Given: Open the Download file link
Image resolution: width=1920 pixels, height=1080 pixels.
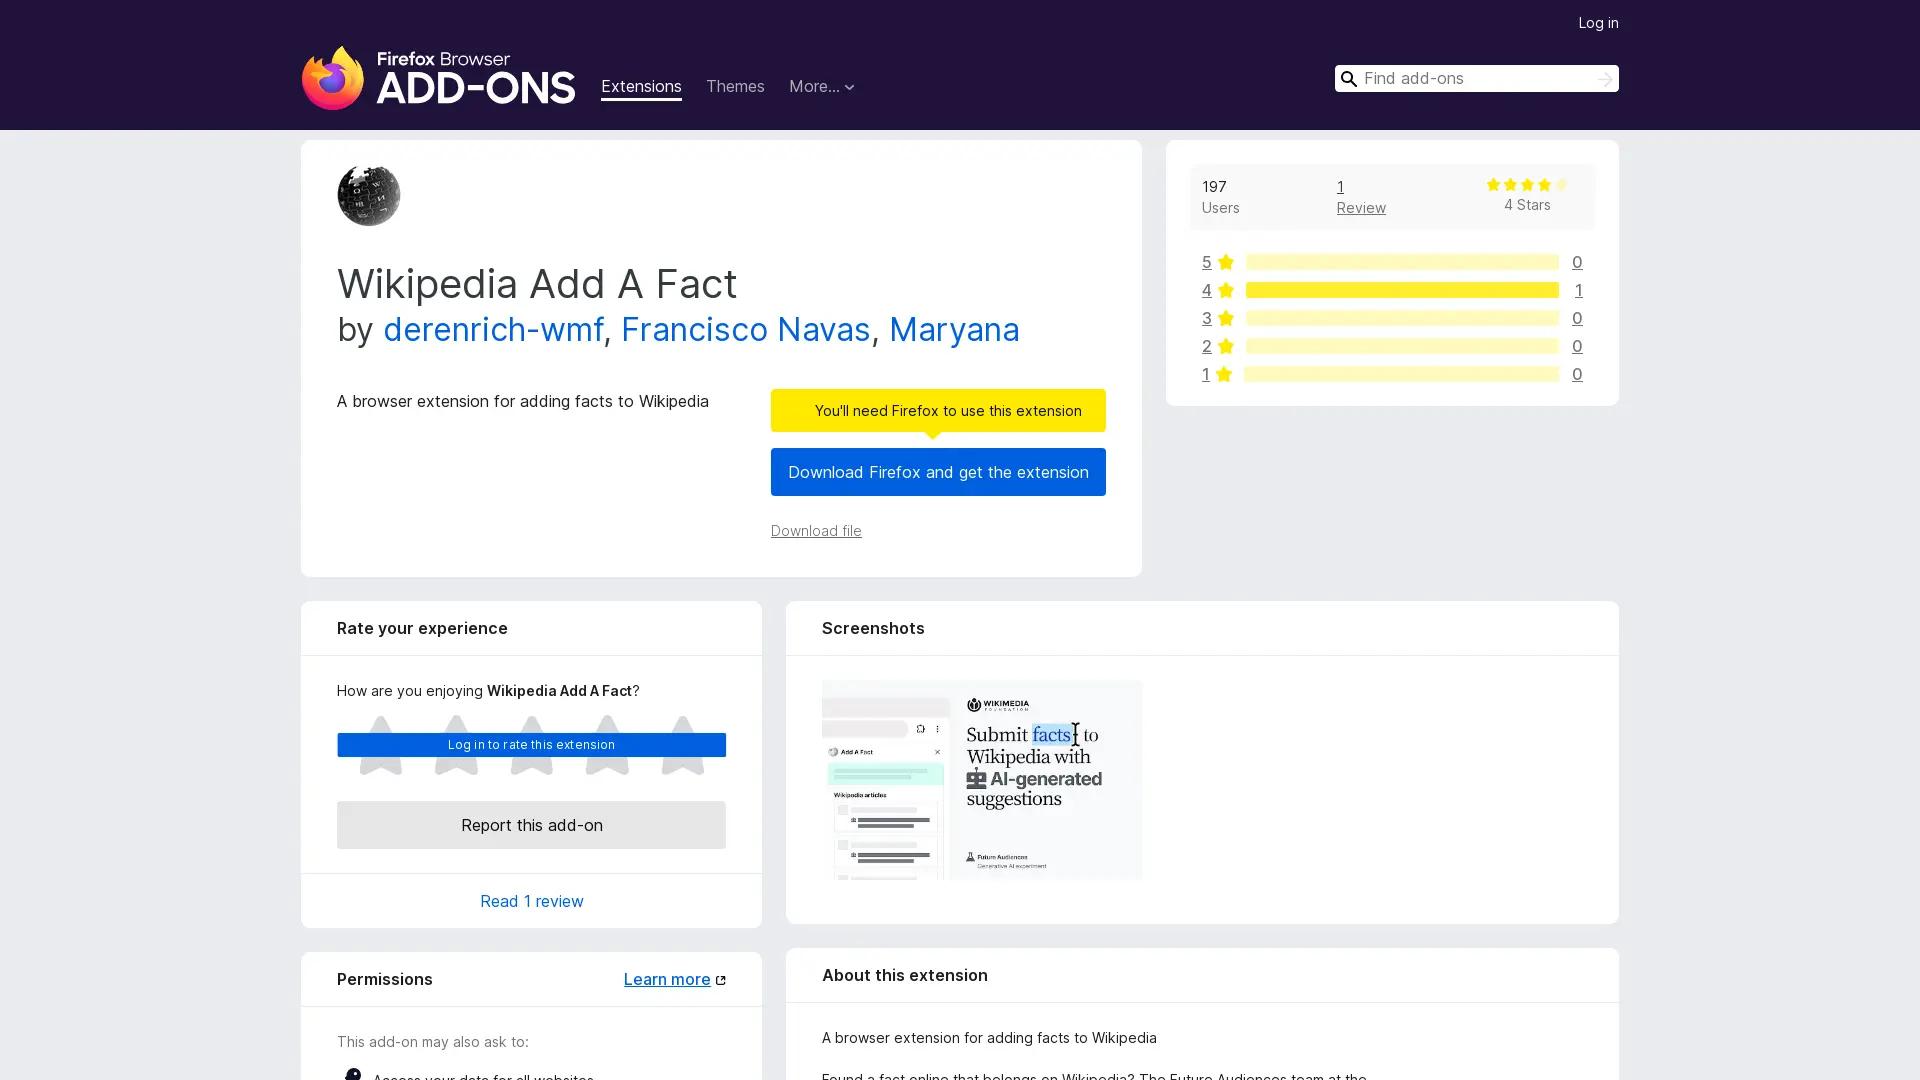Looking at the screenshot, I should point(816,531).
